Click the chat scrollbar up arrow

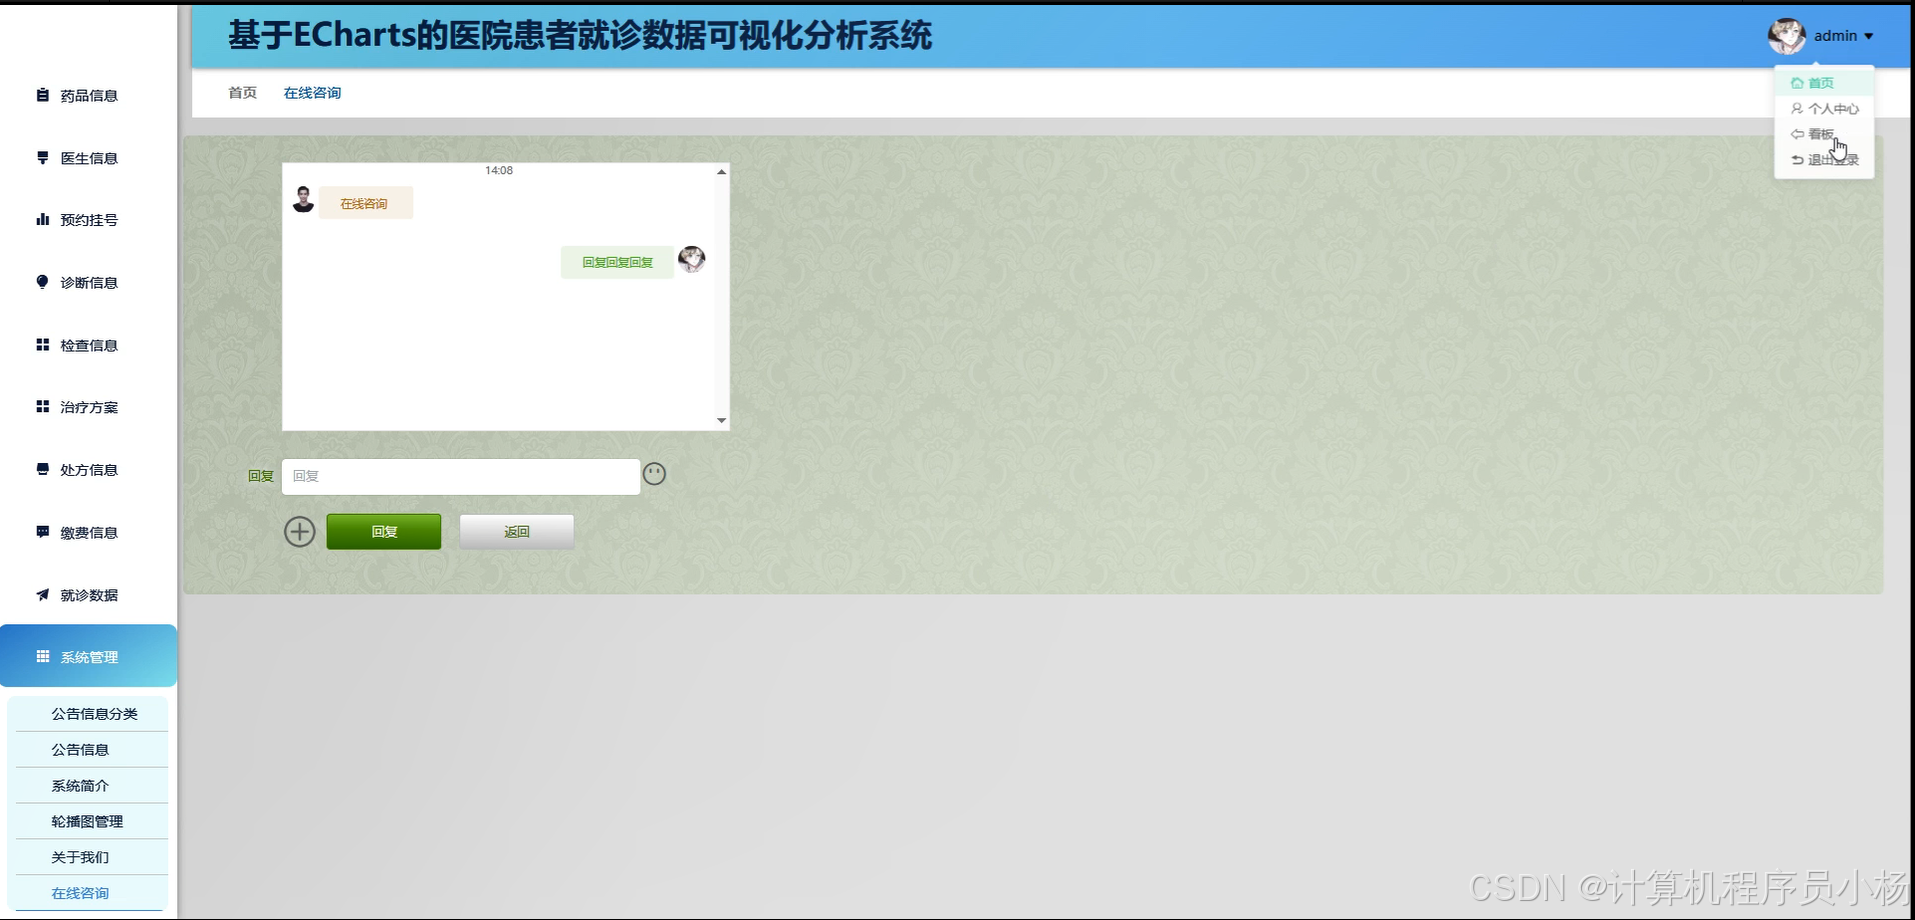click(721, 172)
